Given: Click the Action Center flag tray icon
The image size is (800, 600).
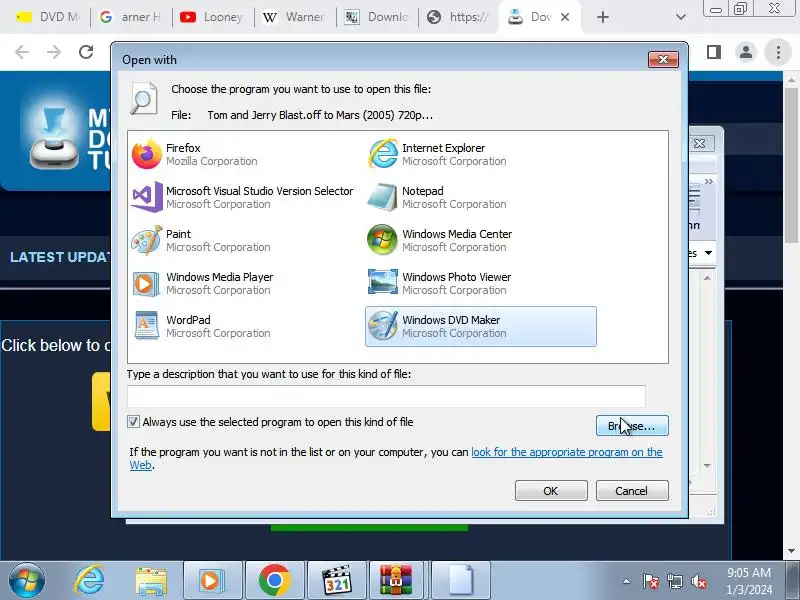Looking at the screenshot, I should 650,581.
